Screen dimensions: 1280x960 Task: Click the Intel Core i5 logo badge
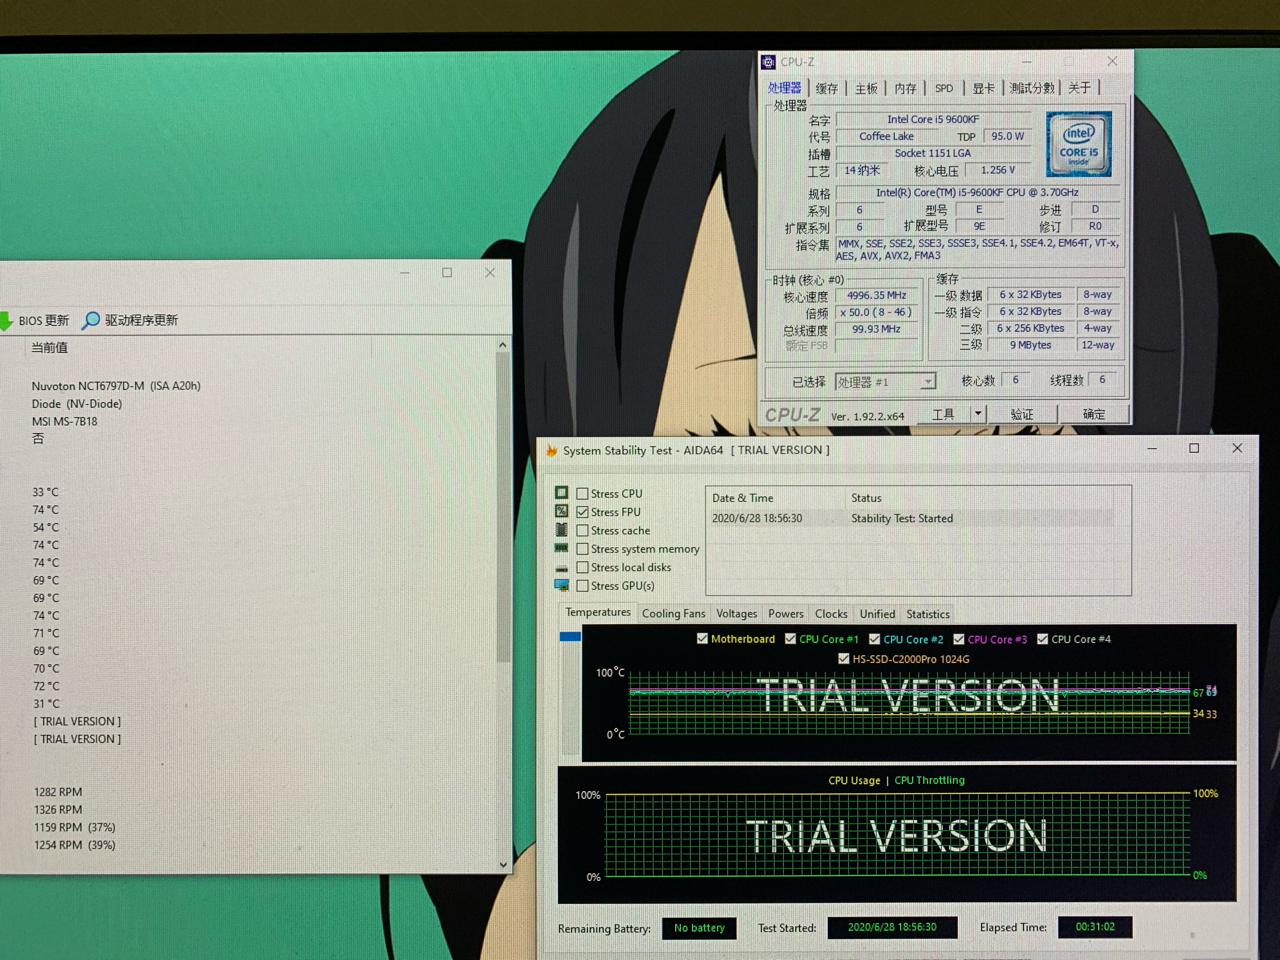1079,144
